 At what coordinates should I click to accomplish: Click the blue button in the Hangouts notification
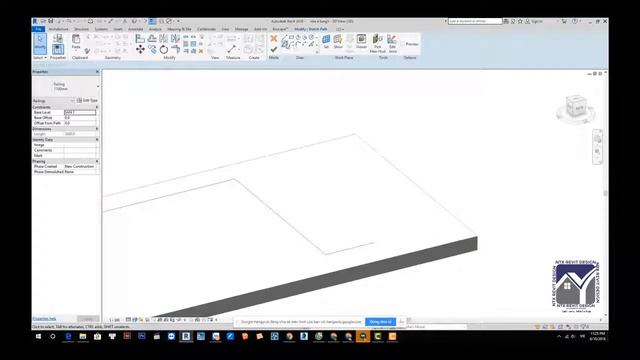pos(380,322)
